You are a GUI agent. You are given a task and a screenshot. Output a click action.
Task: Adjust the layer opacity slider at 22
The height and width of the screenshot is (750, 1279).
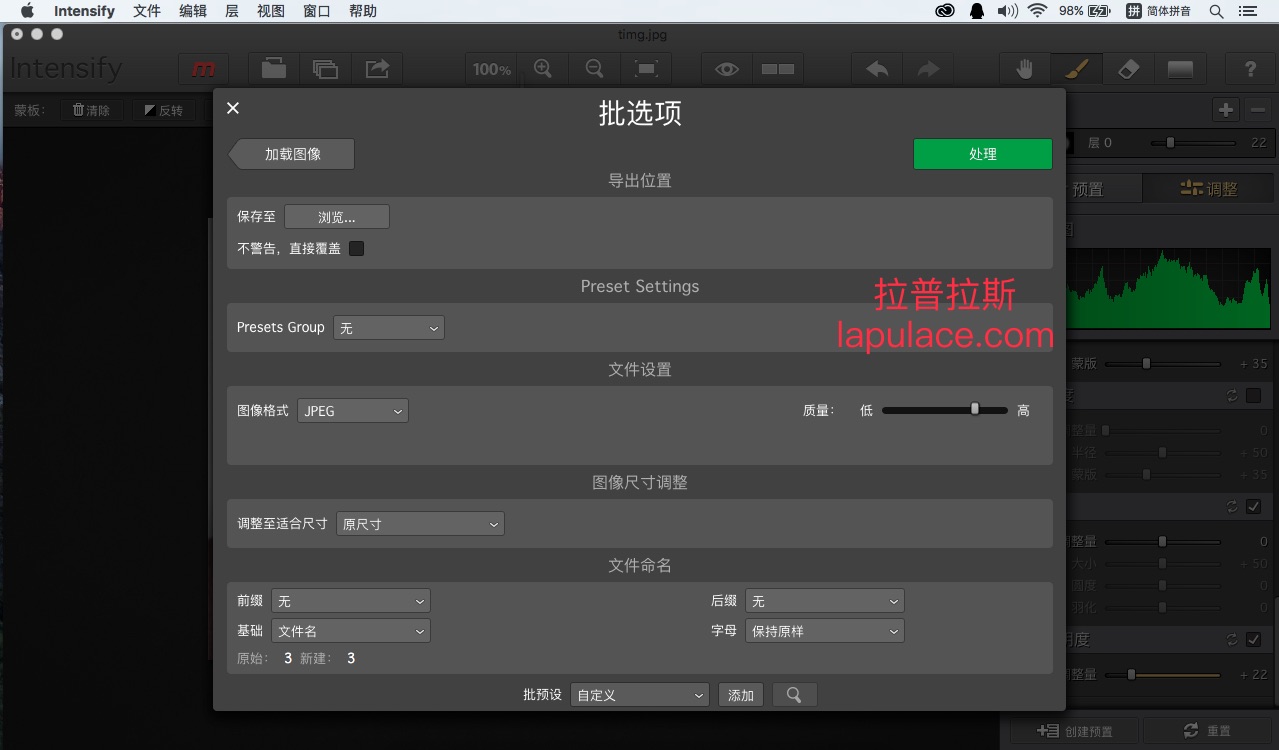pyautogui.click(x=1194, y=143)
